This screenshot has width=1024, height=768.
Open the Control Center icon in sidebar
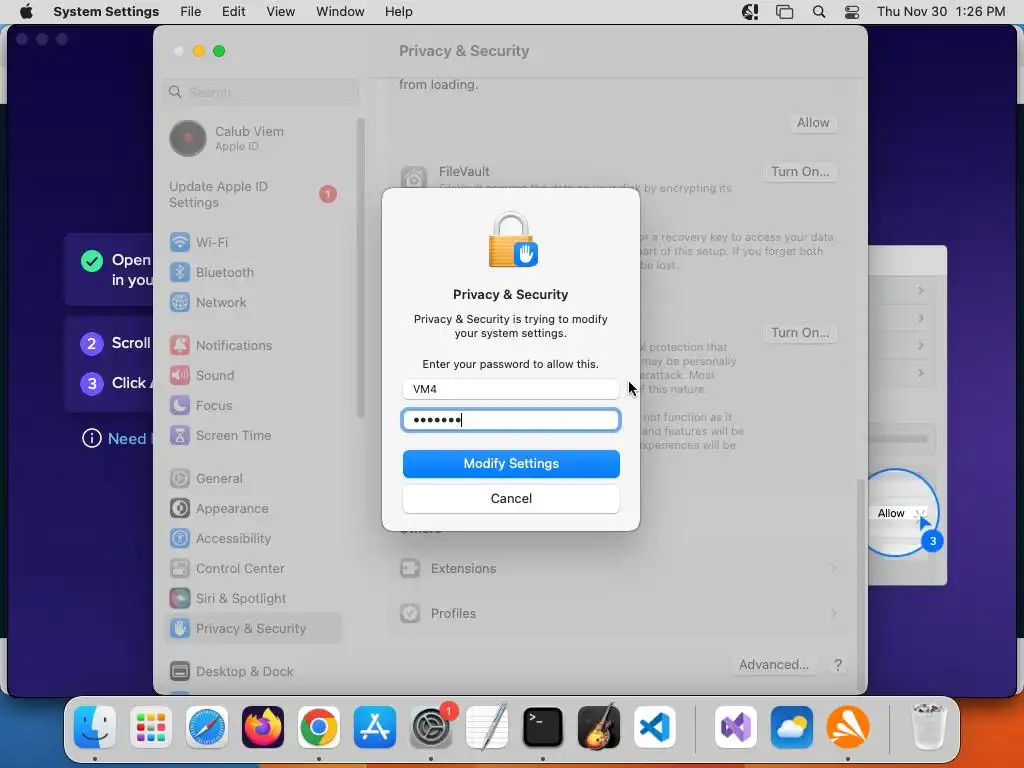(180, 569)
